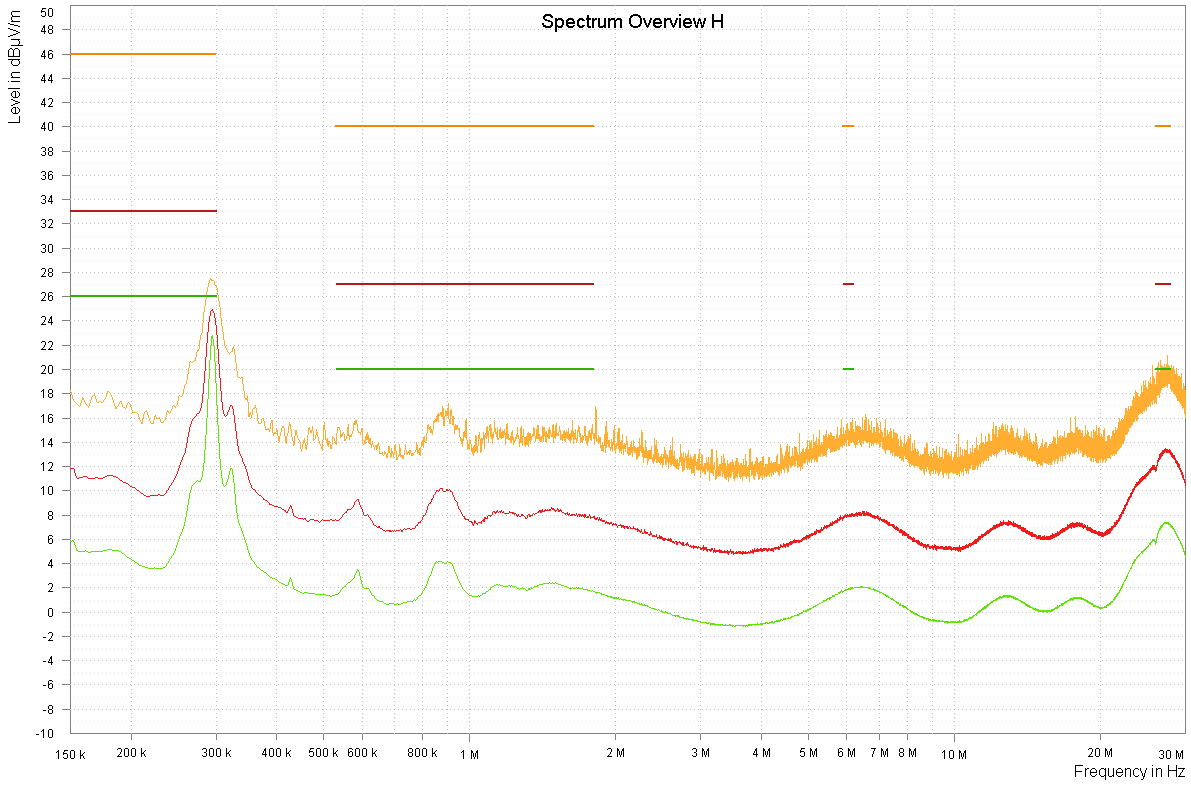Click the short orange limit segment near 30 MHz

tap(1162, 126)
